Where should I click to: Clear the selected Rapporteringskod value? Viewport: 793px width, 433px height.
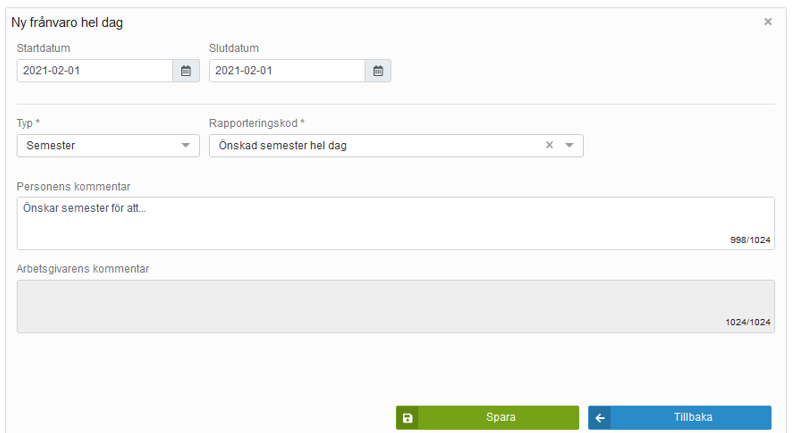(549, 146)
